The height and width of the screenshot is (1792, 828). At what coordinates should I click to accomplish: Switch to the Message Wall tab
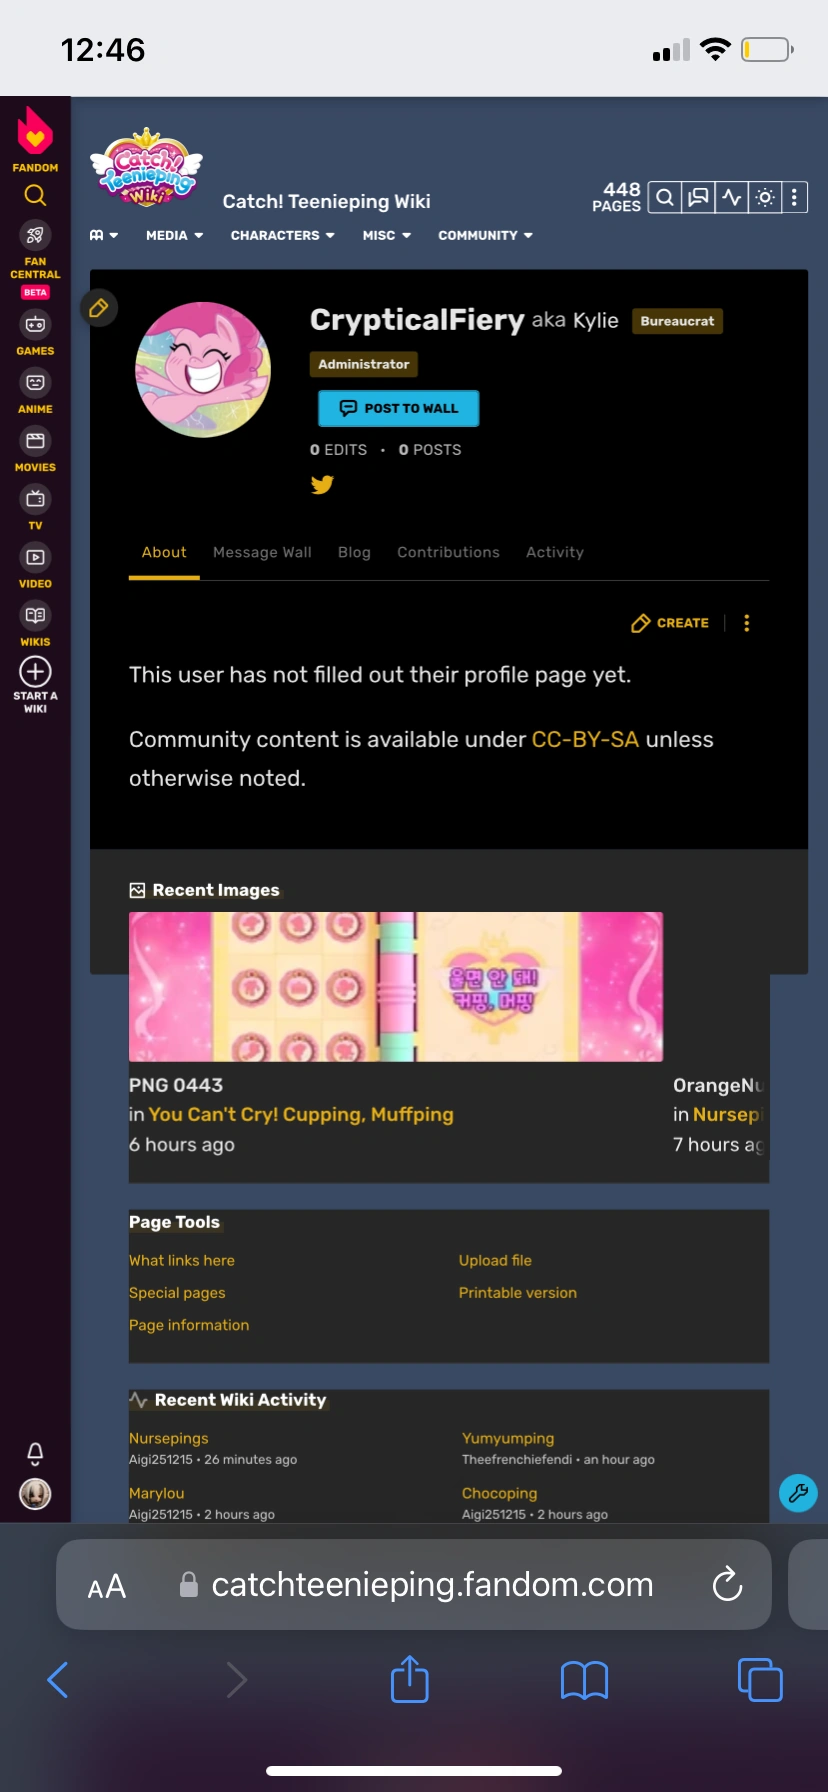[262, 552]
